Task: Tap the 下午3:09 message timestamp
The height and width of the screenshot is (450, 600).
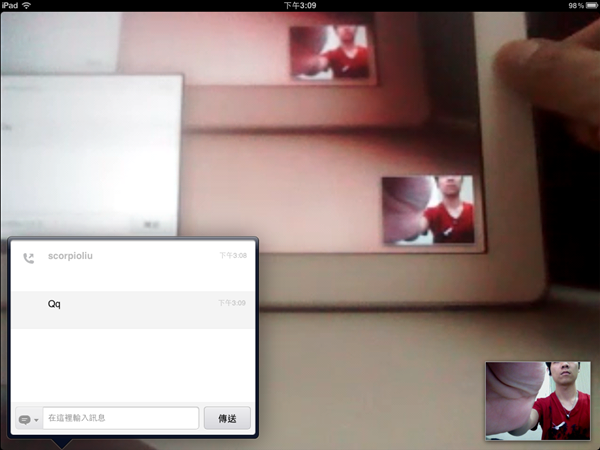Action: coord(232,303)
